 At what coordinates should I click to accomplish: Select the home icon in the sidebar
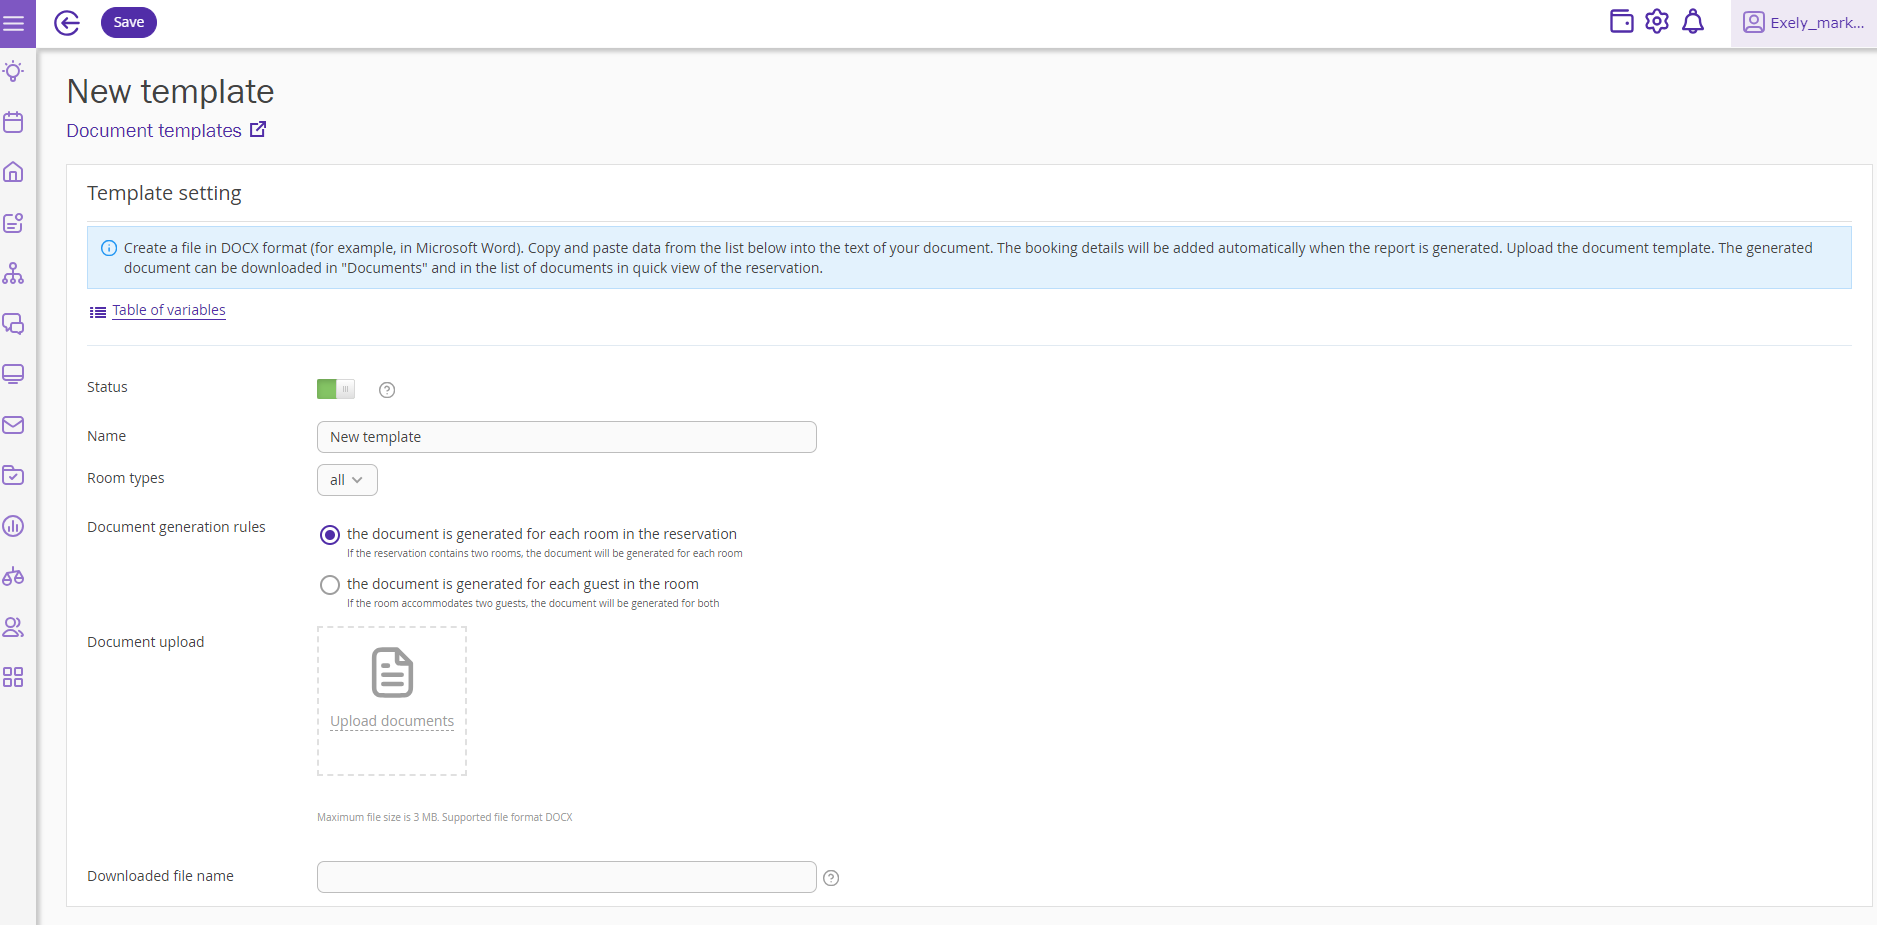click(x=13, y=172)
